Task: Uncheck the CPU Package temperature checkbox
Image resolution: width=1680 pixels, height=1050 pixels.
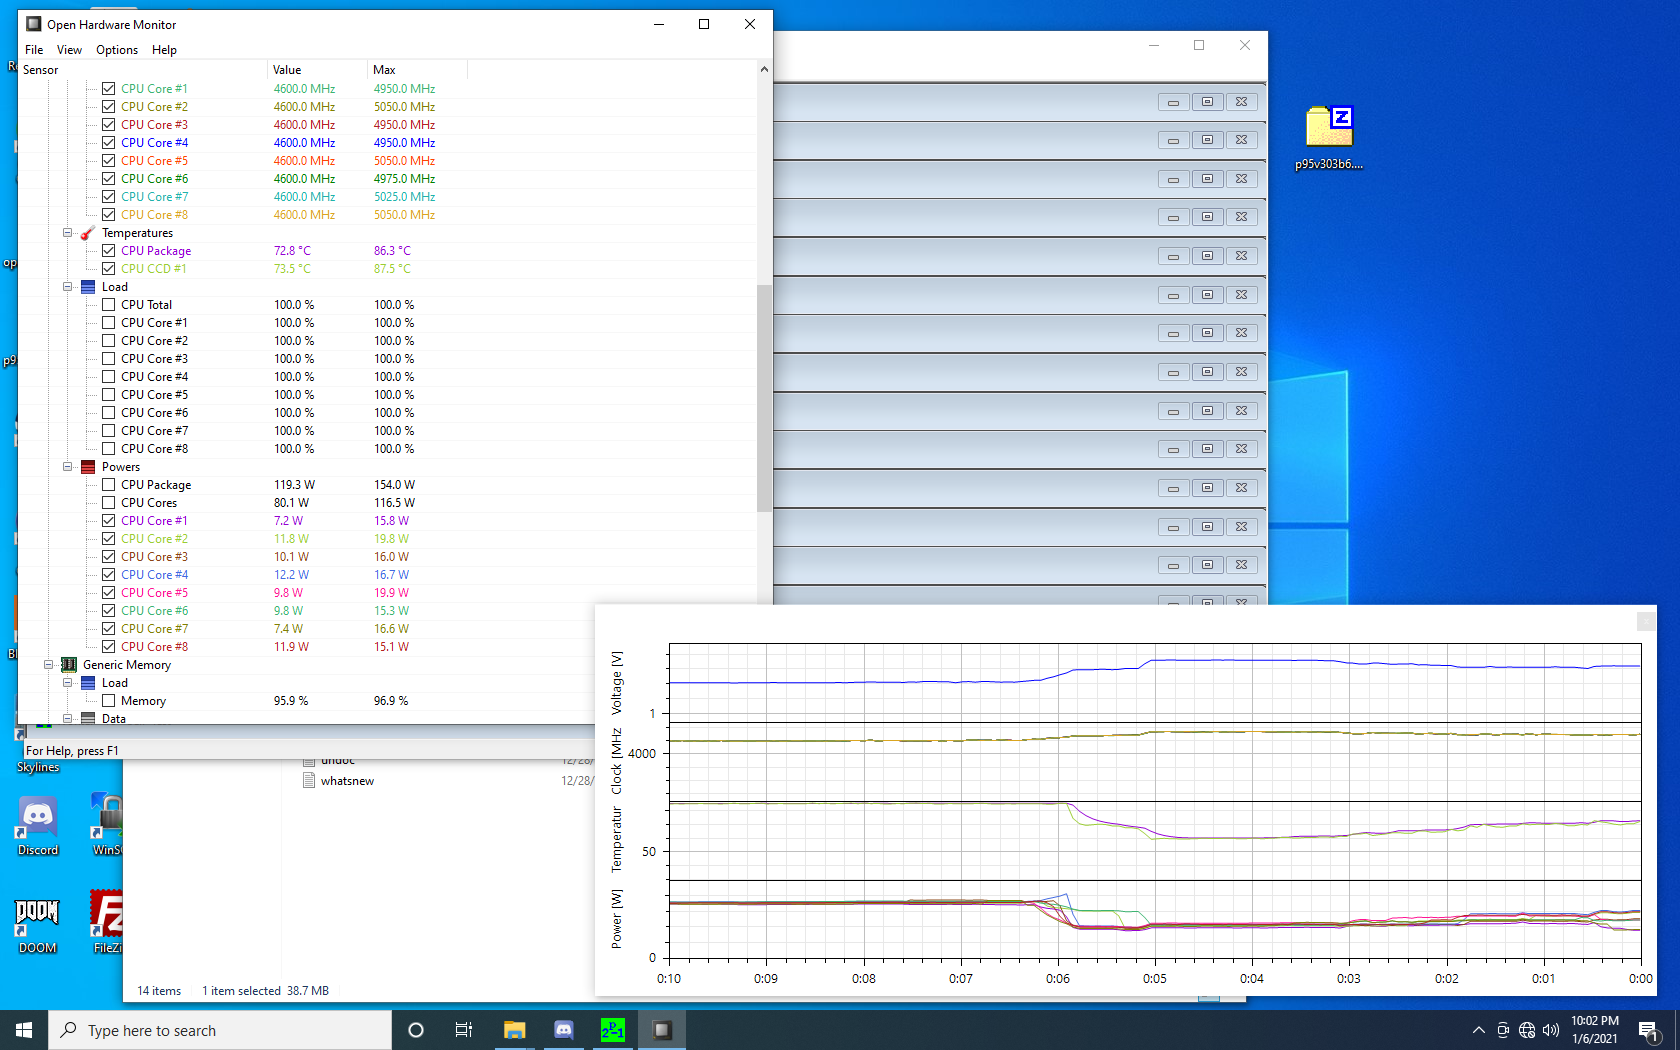Action: (x=109, y=251)
